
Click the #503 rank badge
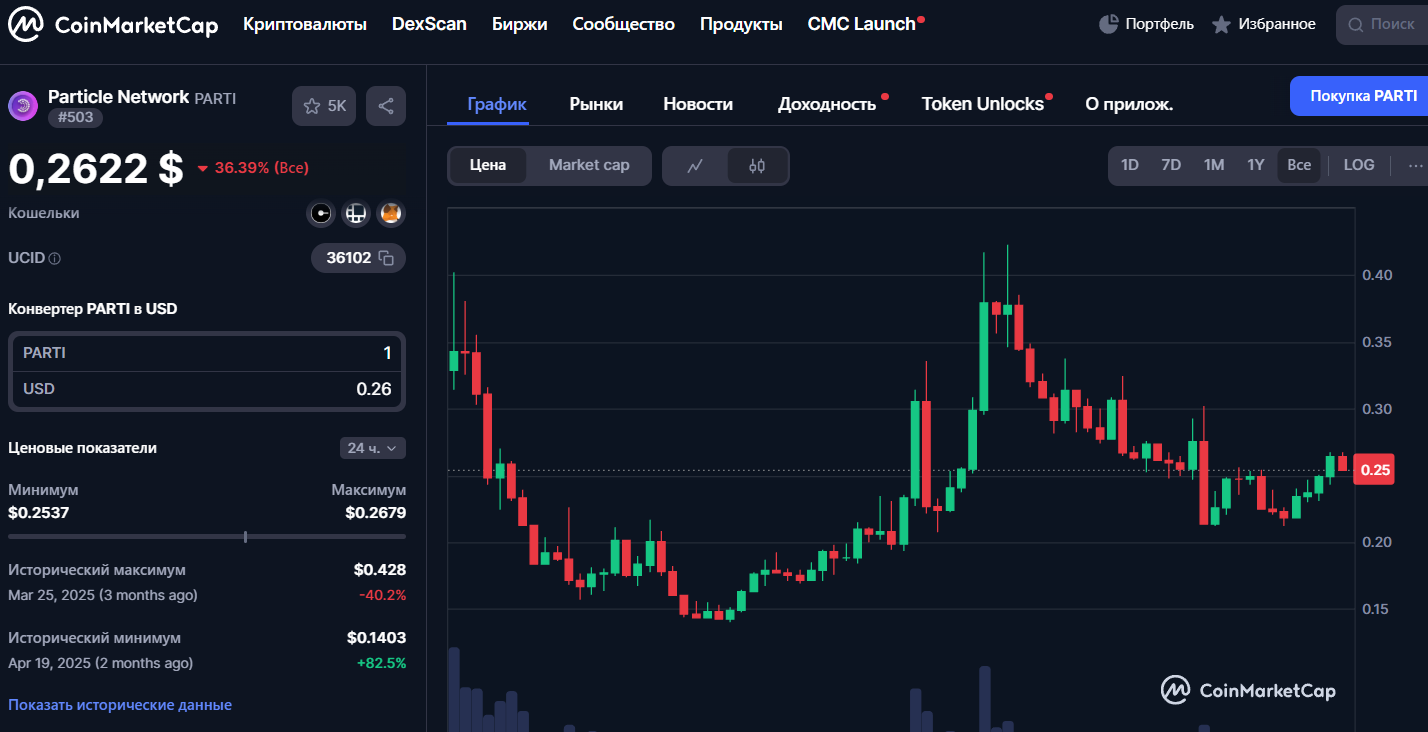(75, 118)
